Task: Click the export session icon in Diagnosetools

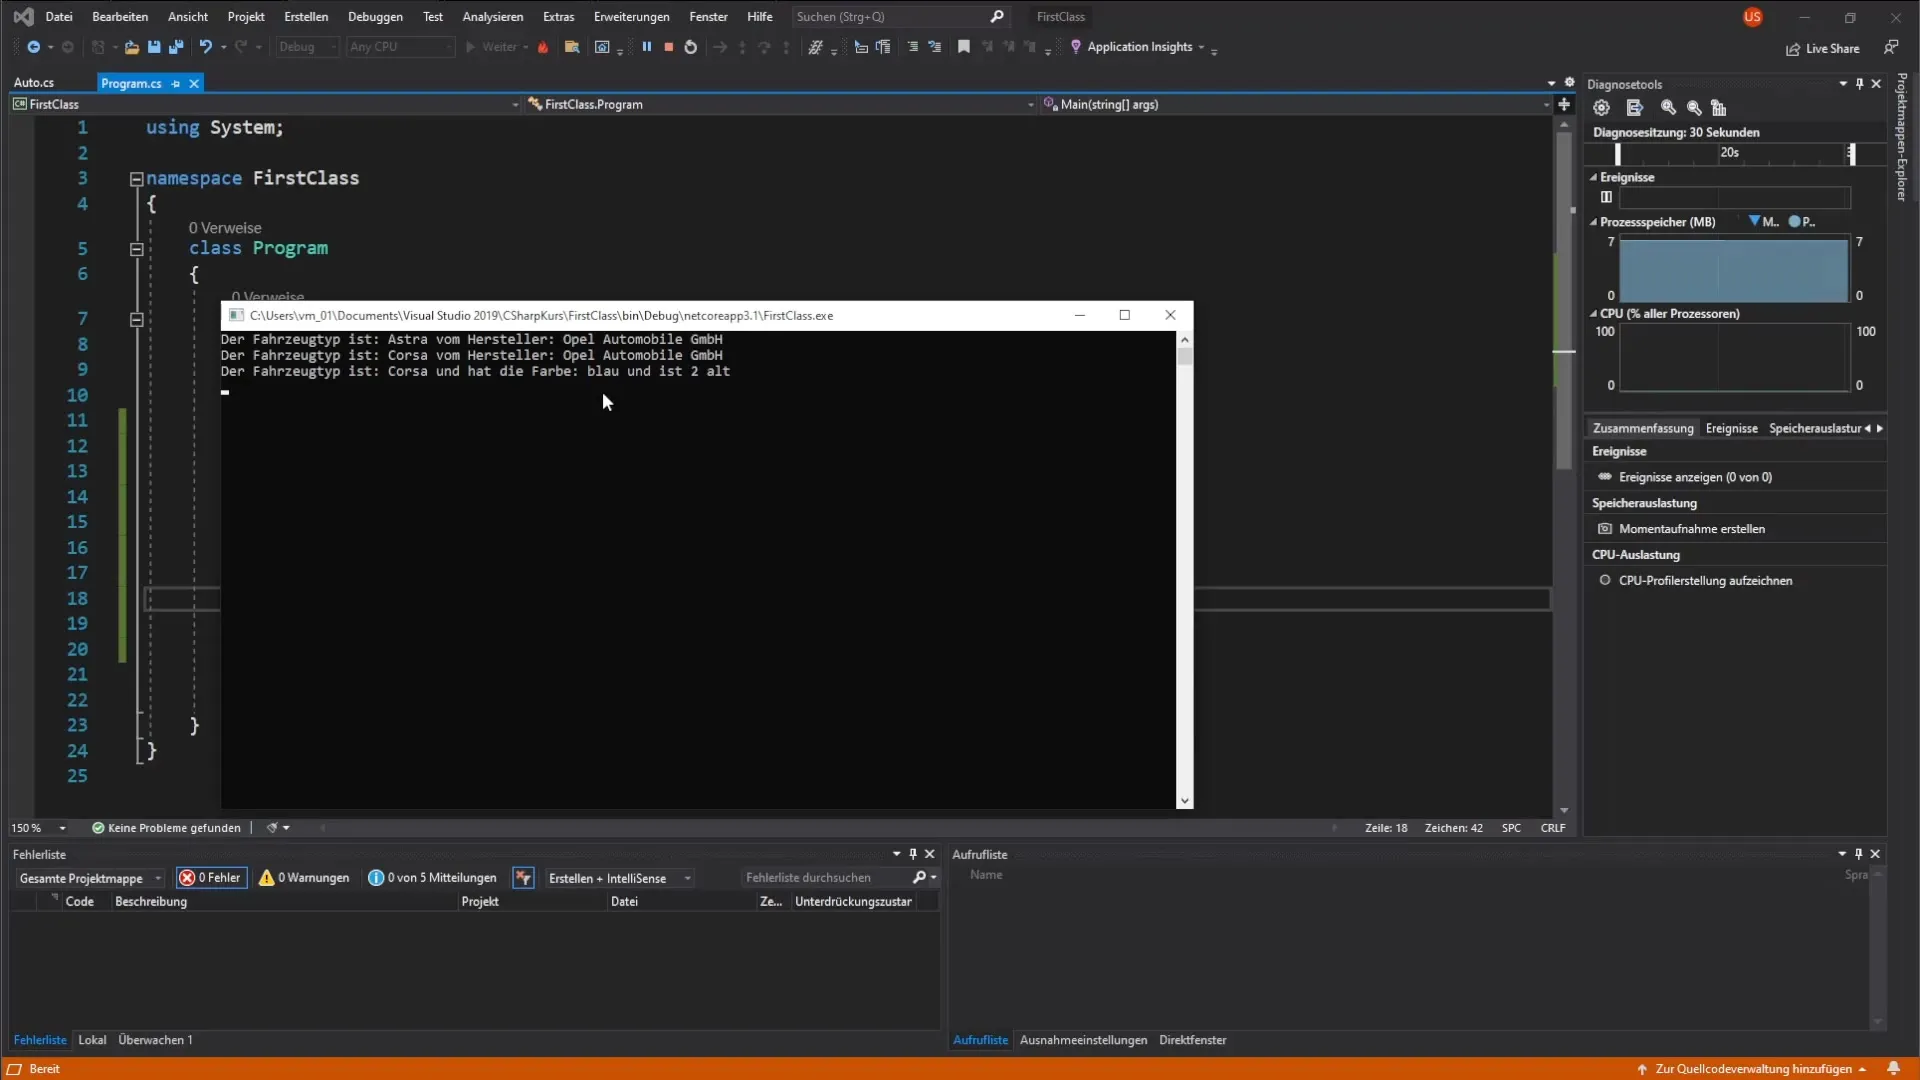Action: (x=1634, y=108)
